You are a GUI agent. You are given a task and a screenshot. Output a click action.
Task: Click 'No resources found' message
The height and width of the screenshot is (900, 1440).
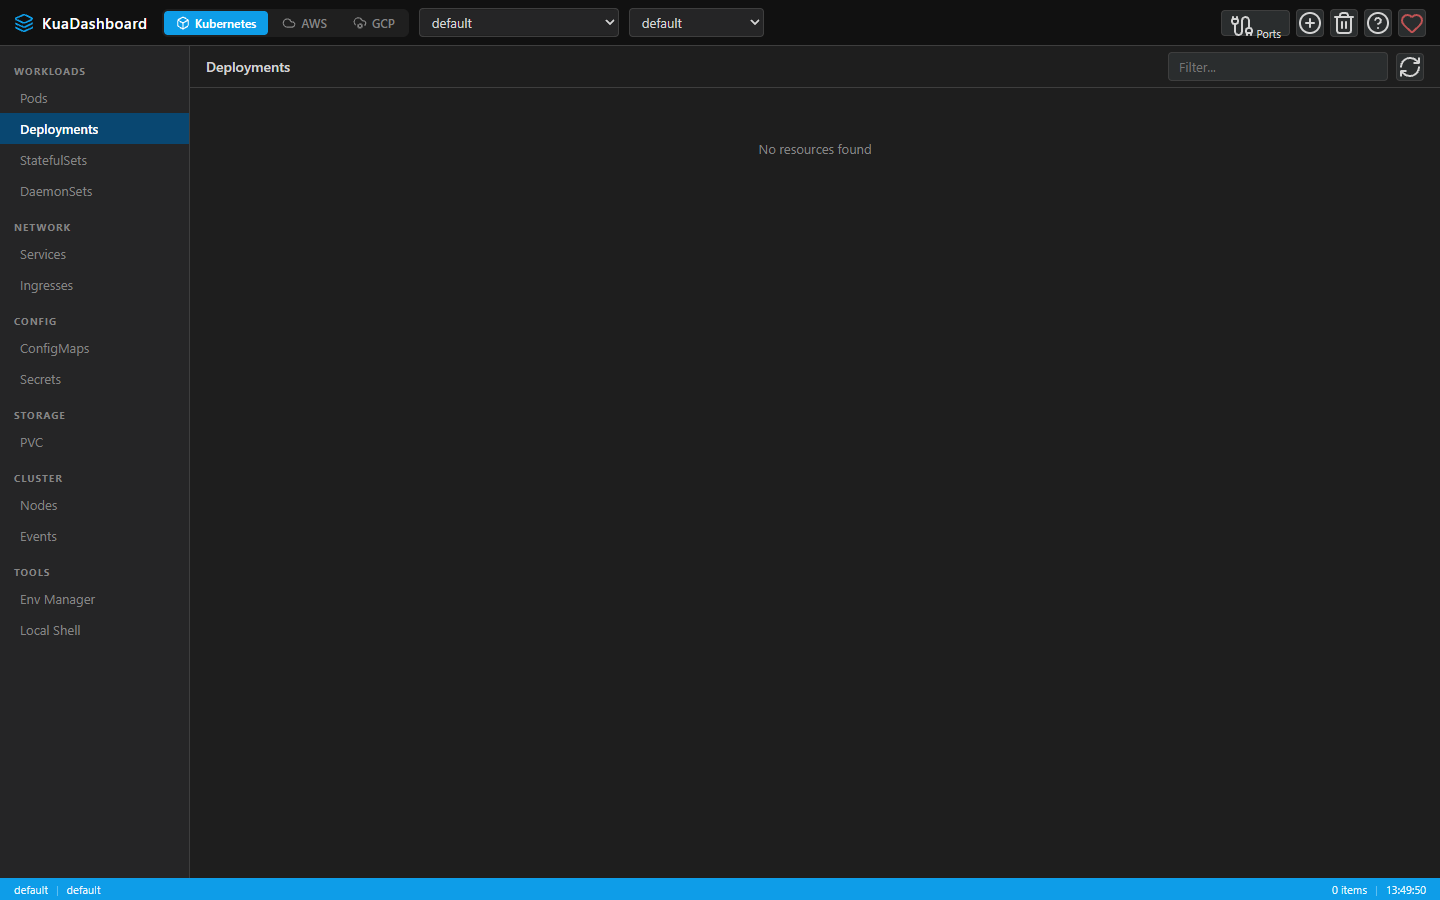click(815, 149)
